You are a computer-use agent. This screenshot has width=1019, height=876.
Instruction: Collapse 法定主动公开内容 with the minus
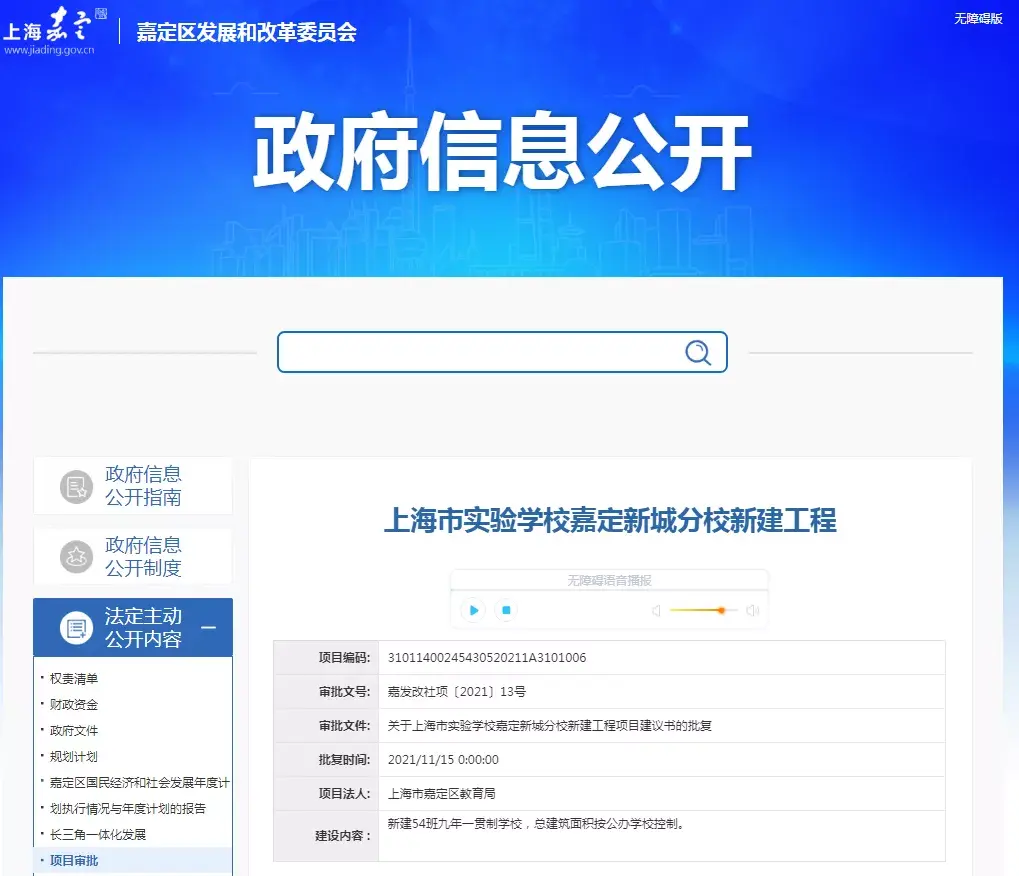point(209,627)
